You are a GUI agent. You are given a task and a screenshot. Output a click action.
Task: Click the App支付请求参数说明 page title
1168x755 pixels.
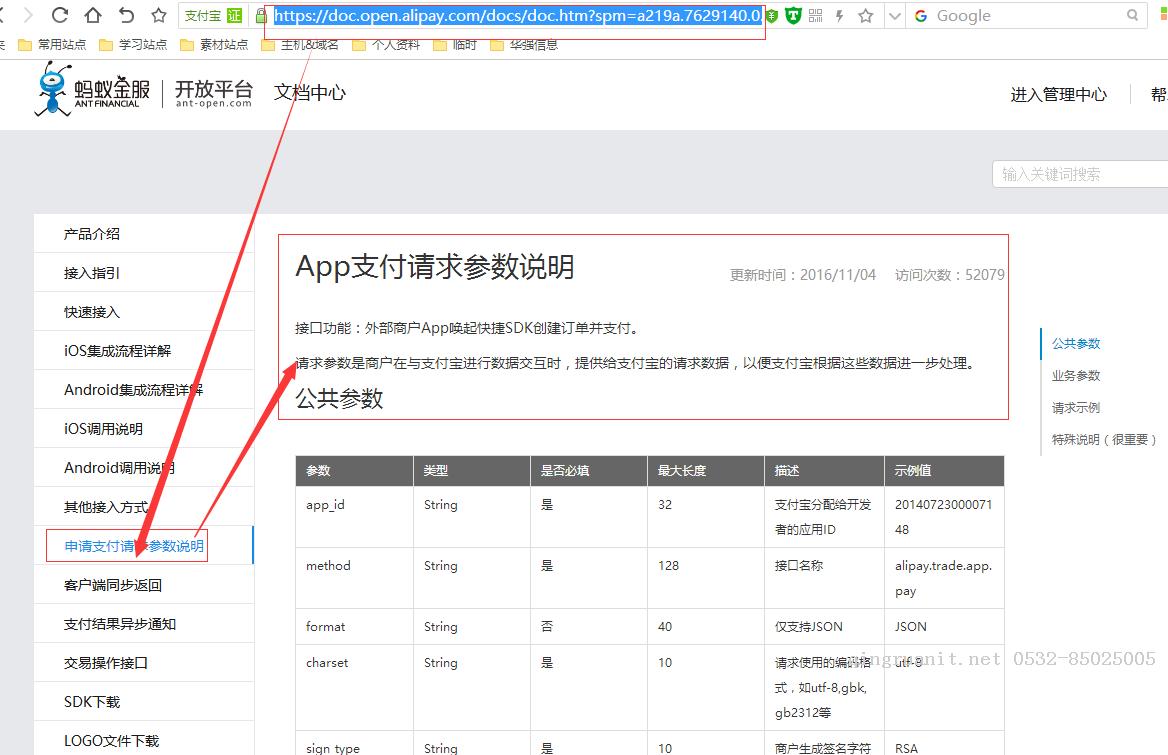point(435,267)
